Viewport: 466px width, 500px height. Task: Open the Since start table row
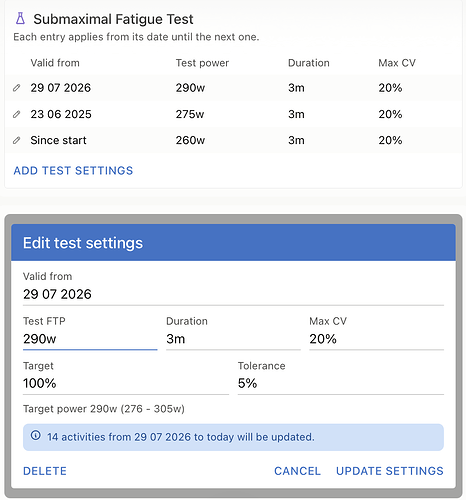(x=233, y=140)
